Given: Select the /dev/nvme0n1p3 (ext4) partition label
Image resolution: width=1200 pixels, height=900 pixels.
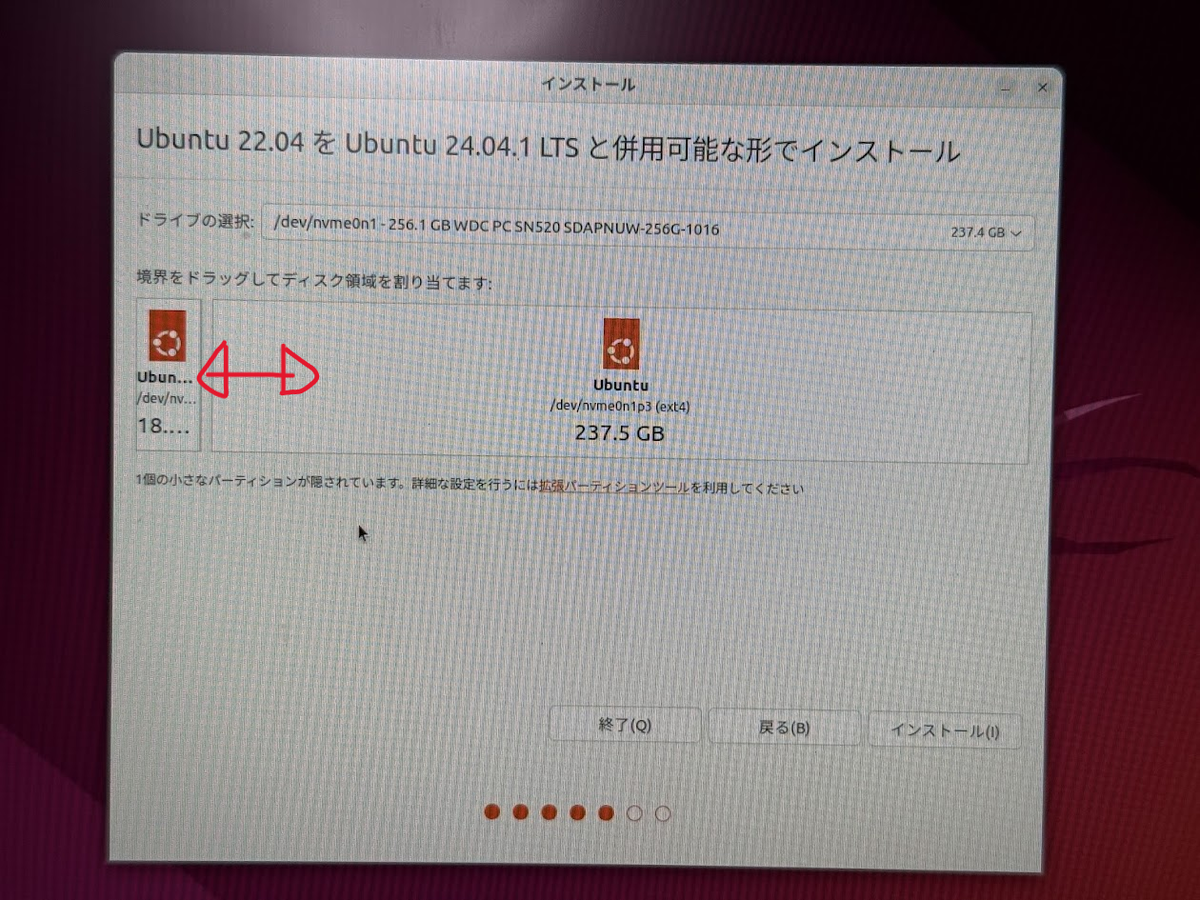Looking at the screenshot, I should click(x=621, y=406).
